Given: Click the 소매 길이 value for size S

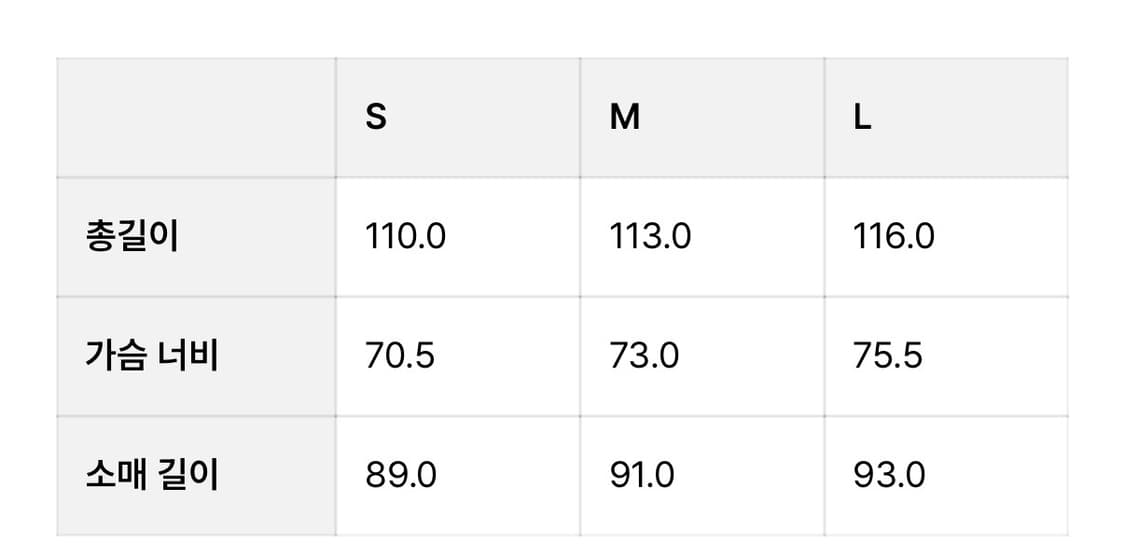Looking at the screenshot, I should click(401, 475).
